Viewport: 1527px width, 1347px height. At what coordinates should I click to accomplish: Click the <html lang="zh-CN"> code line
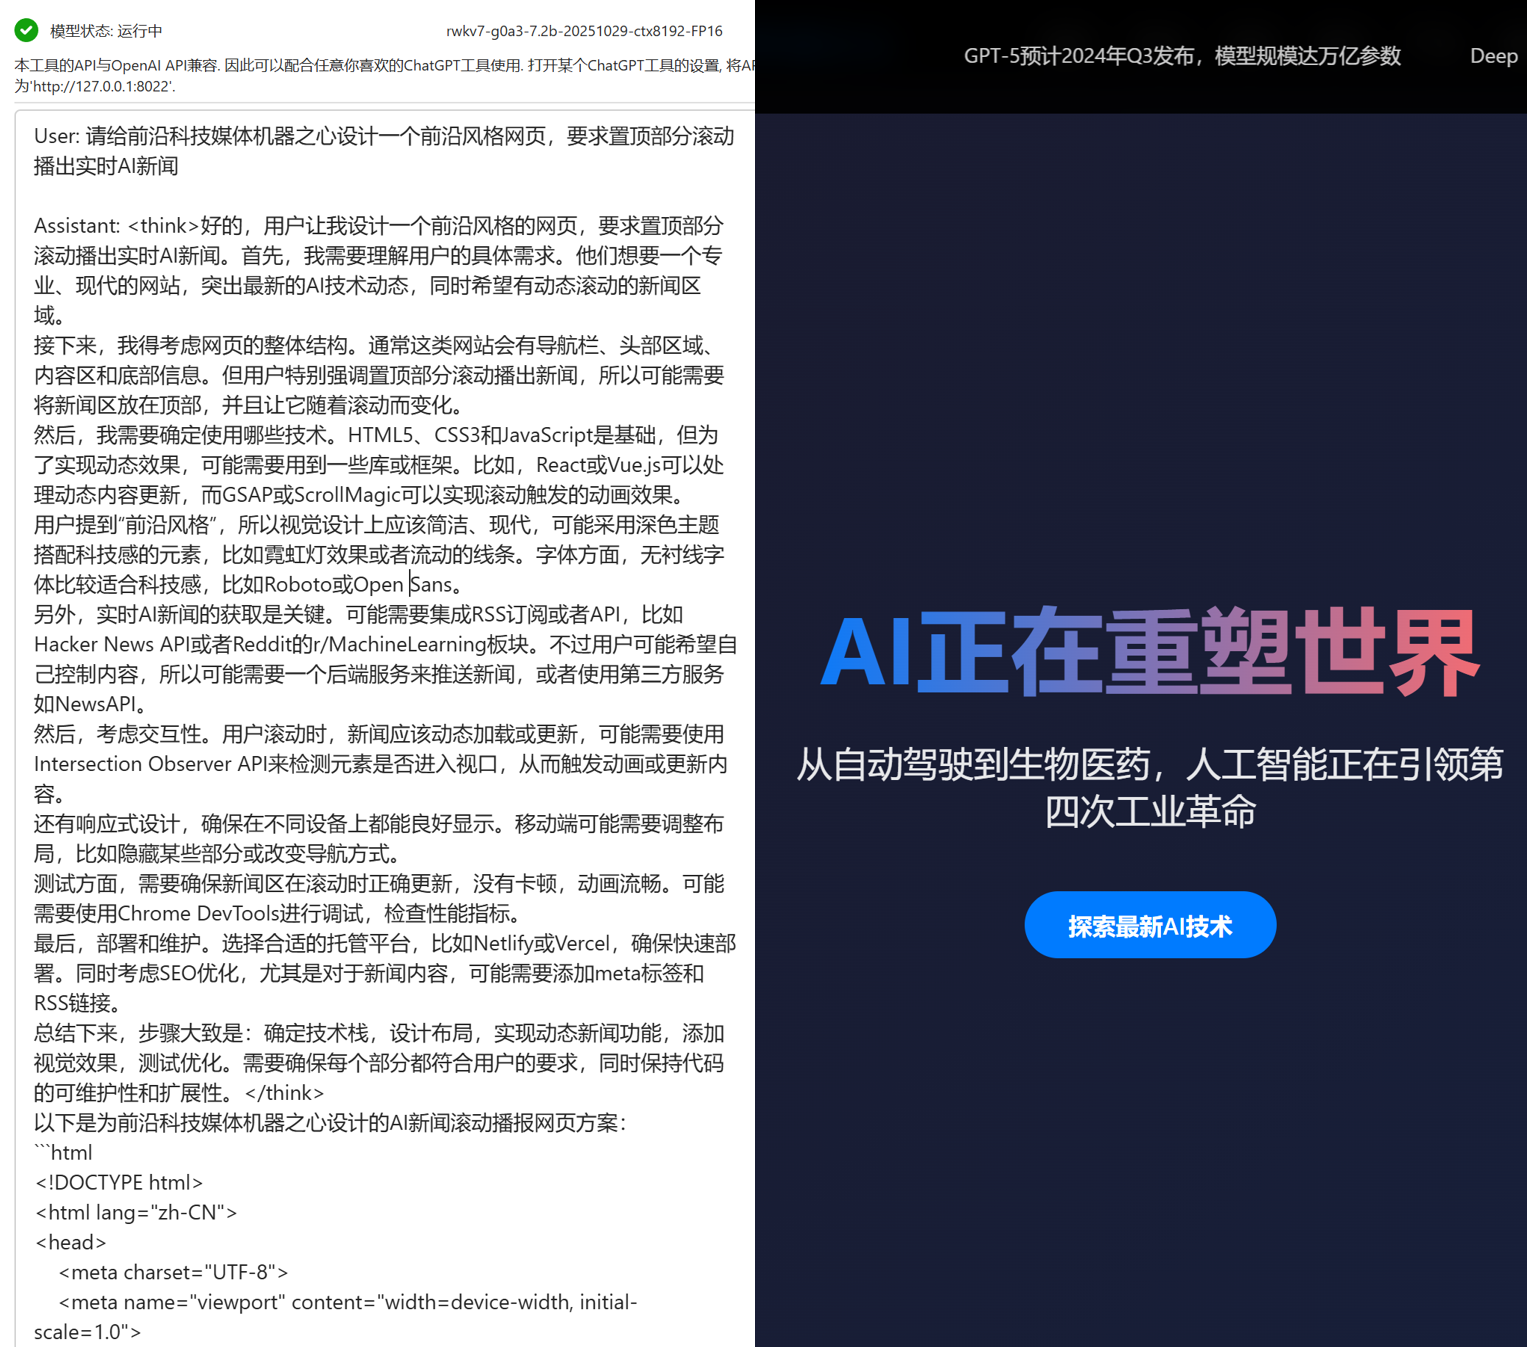click(x=136, y=1212)
